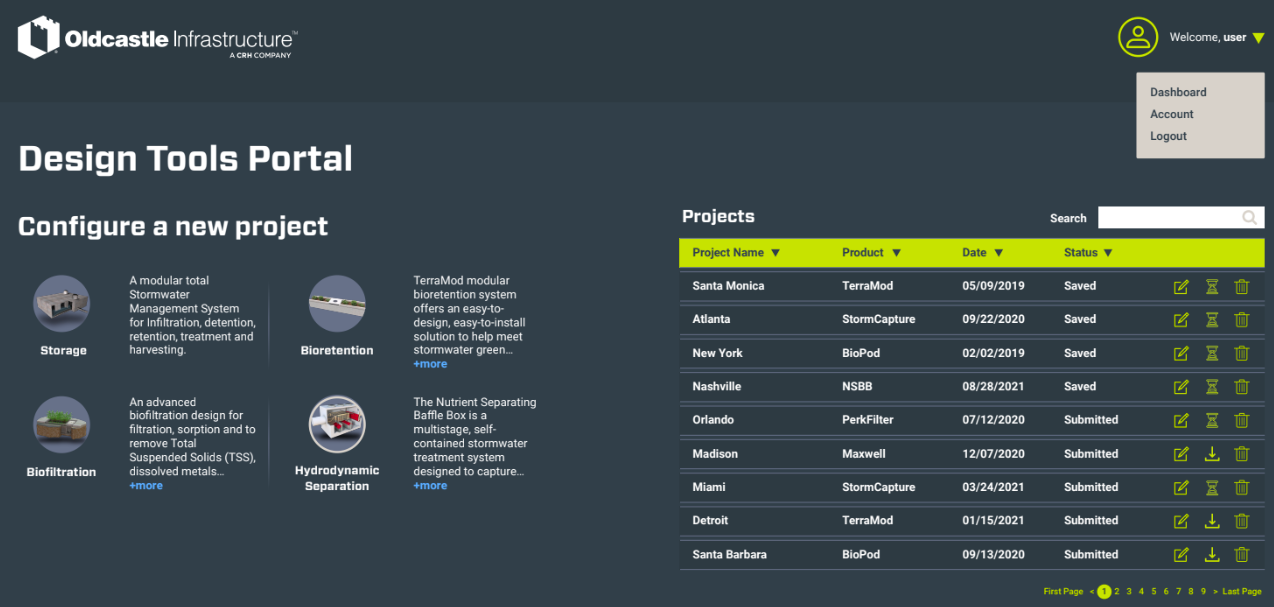Click the hourglass icon in Atlanta row
Screen dimensions: 1274x607
pyautogui.click(x=1212, y=320)
